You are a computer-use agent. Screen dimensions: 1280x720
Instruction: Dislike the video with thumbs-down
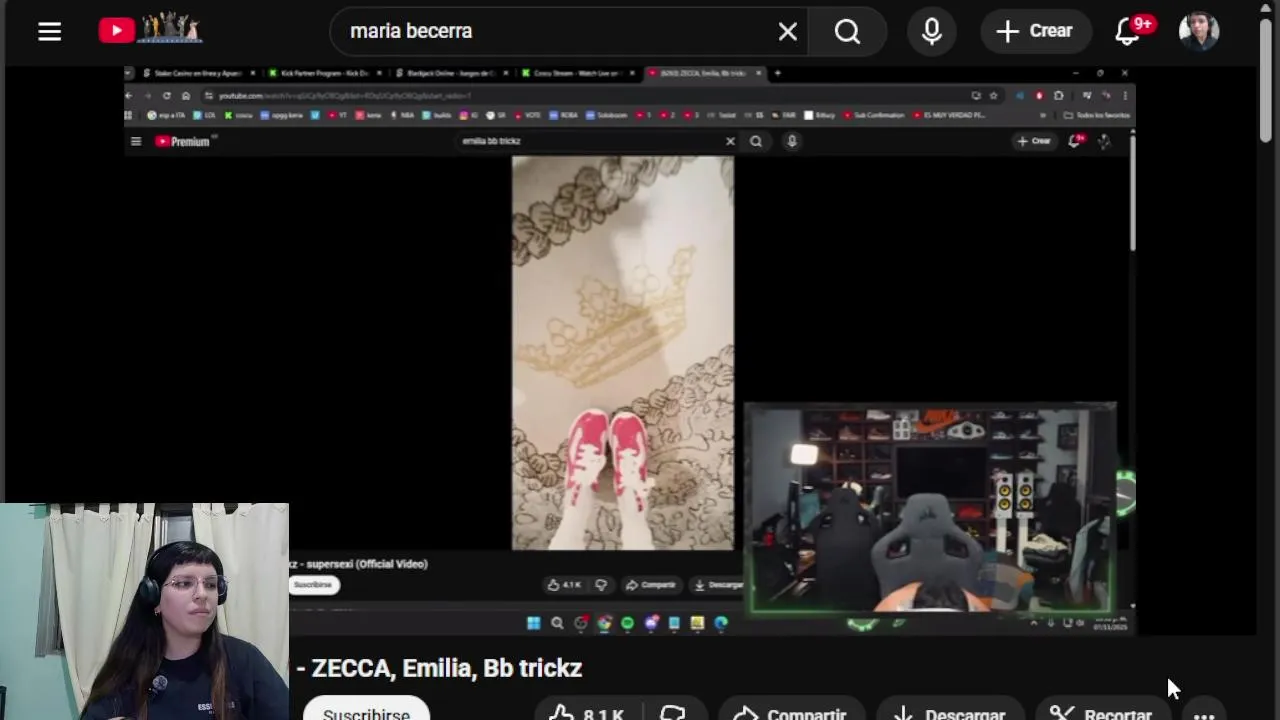coord(673,711)
